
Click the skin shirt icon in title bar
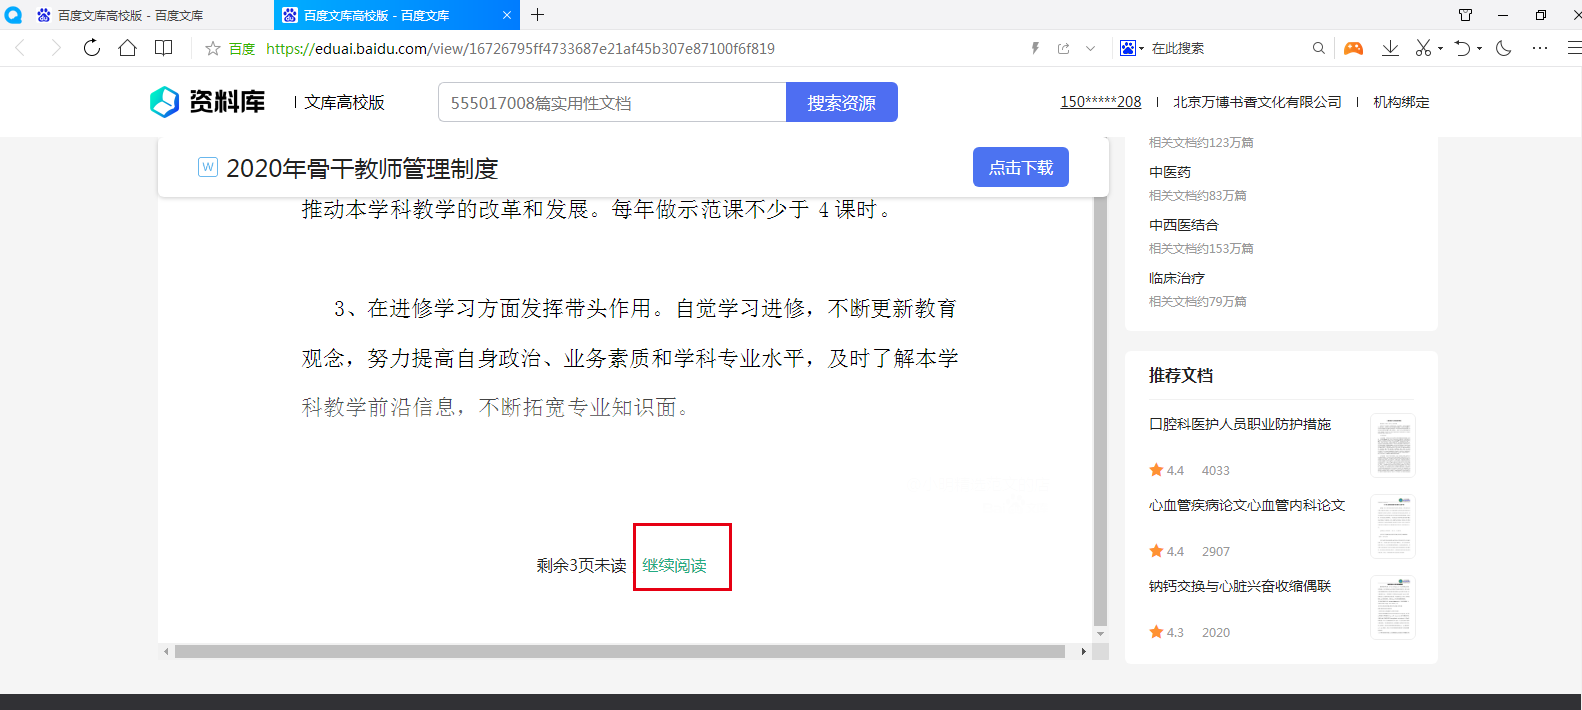tap(1465, 15)
